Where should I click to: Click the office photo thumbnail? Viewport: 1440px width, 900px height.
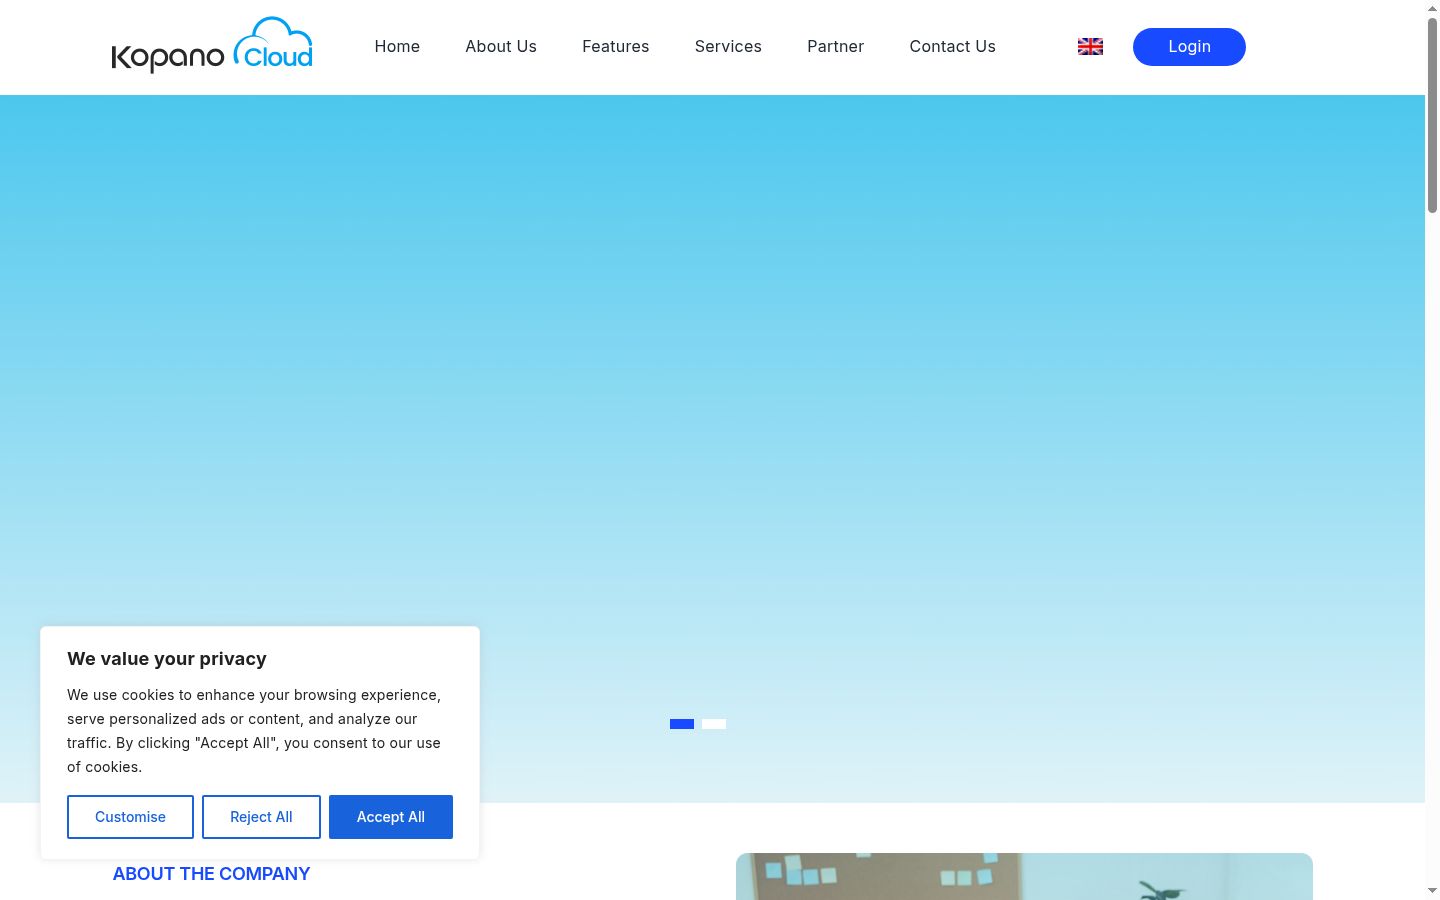[x=1024, y=876]
